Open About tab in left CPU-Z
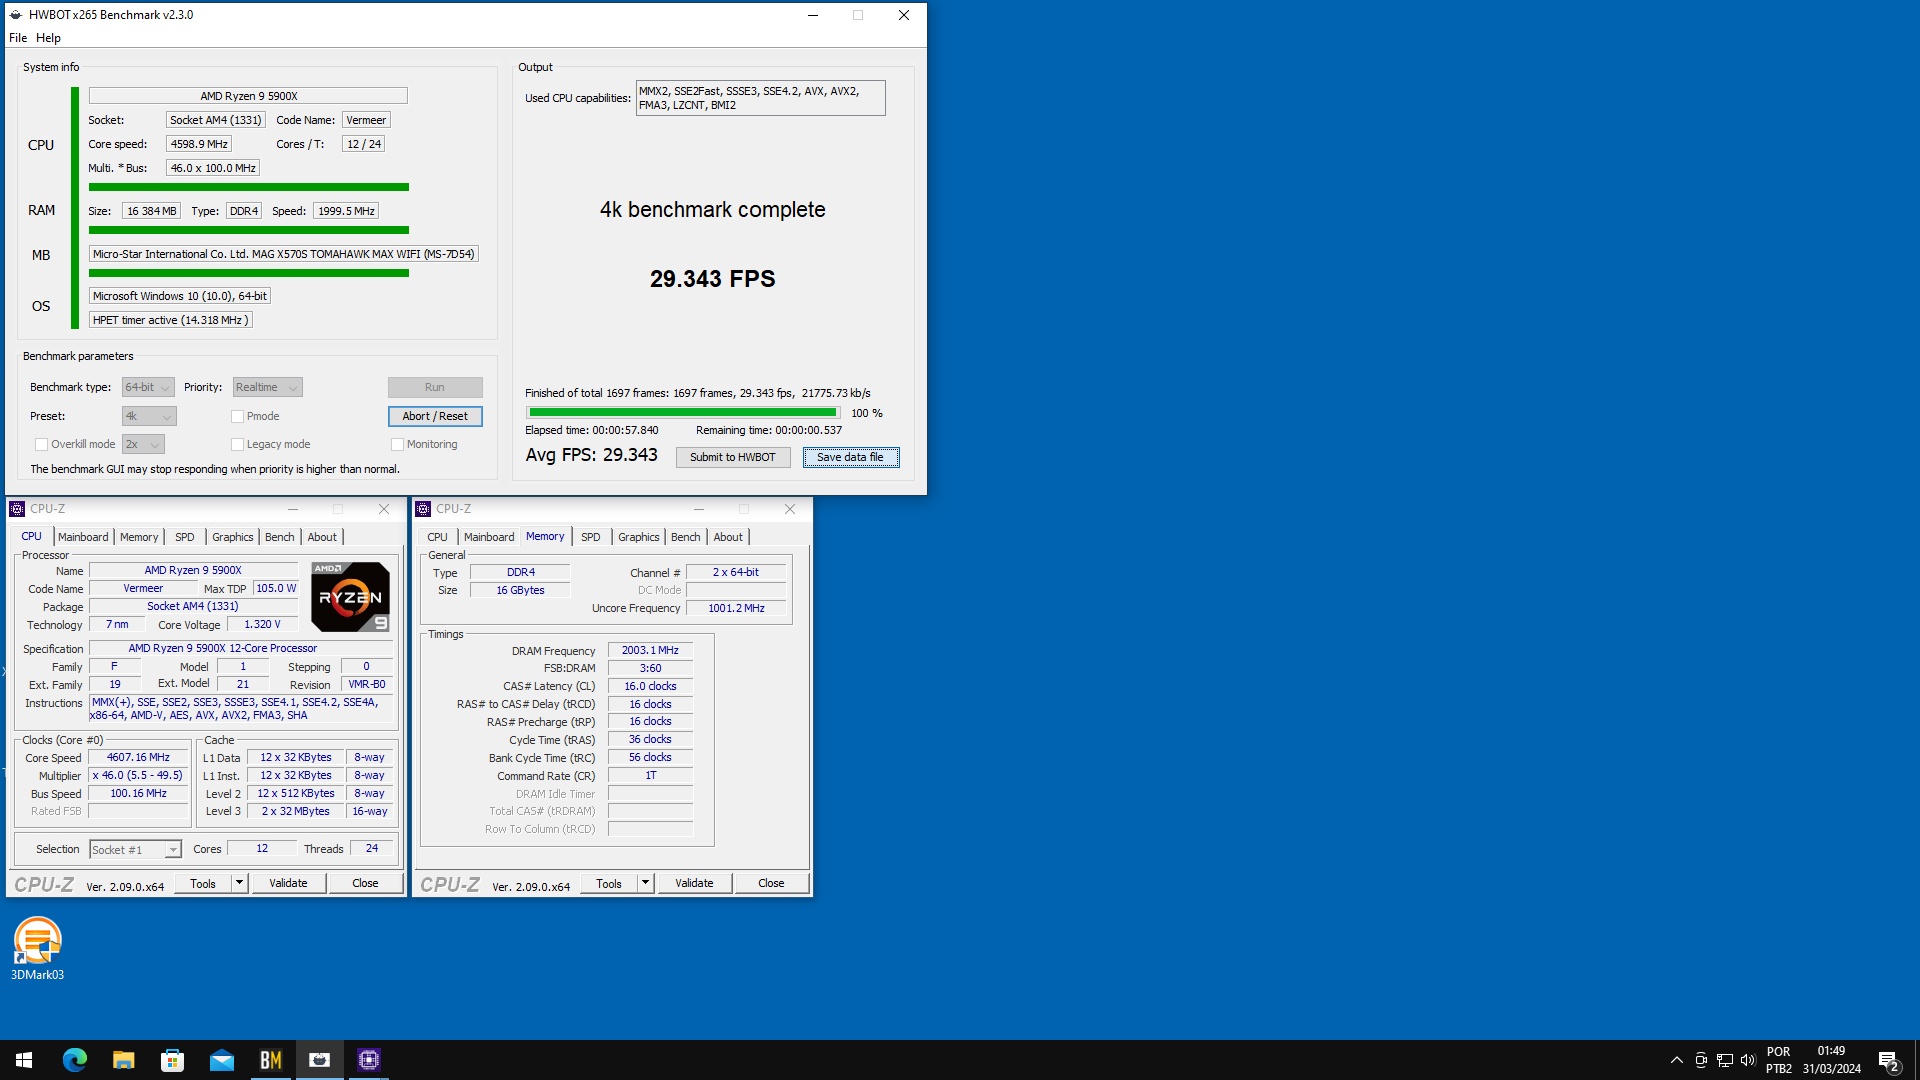Viewport: 1920px width, 1080px height. pos(322,537)
